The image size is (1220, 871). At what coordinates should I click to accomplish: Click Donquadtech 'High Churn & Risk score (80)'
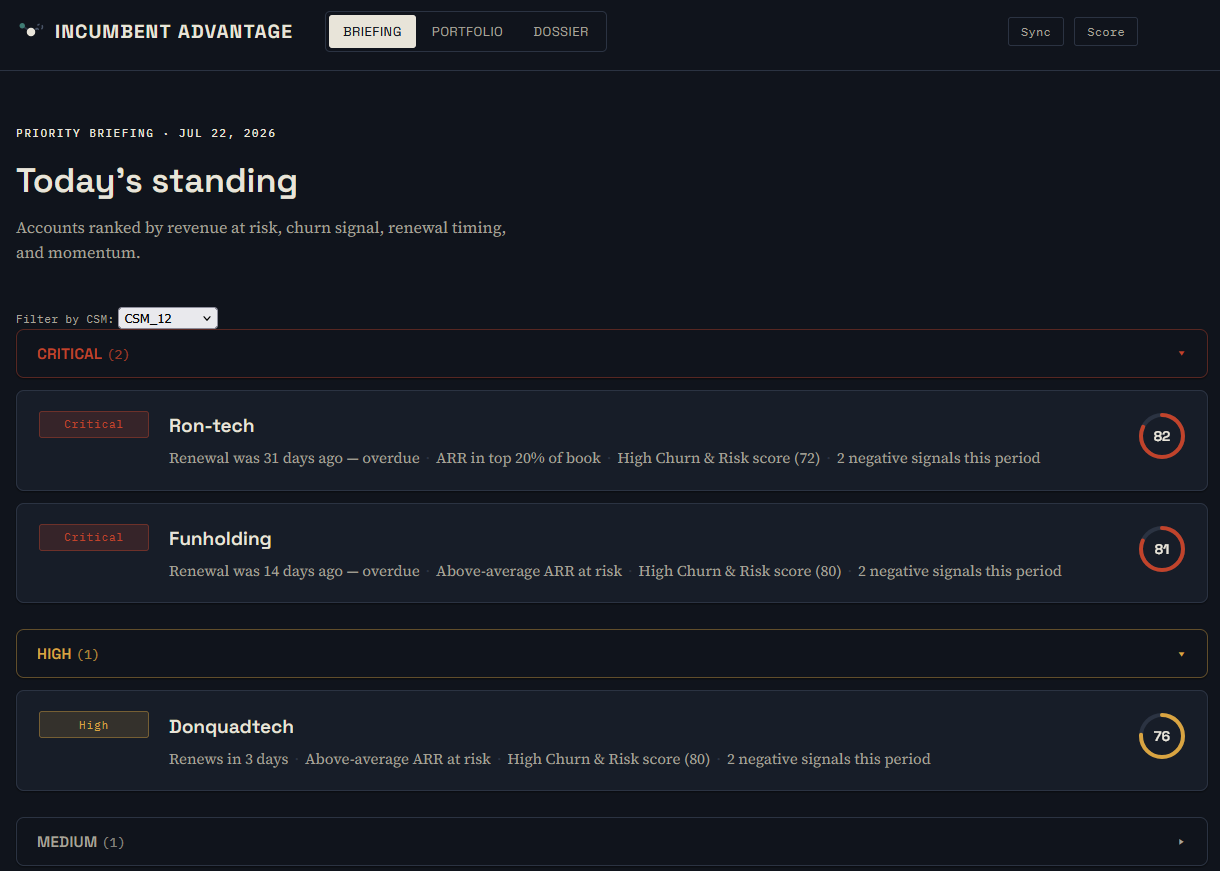pyautogui.click(x=609, y=759)
